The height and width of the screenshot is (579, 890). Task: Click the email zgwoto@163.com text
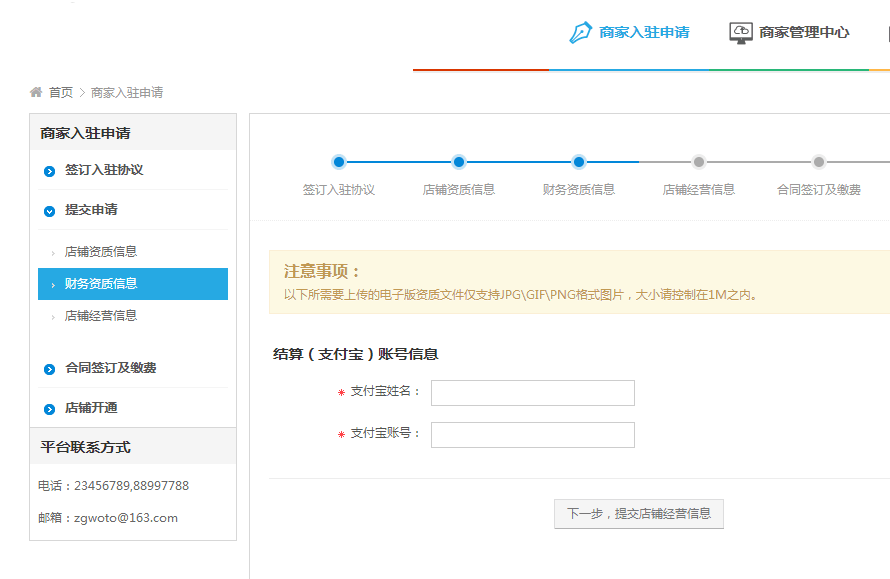pos(126,518)
